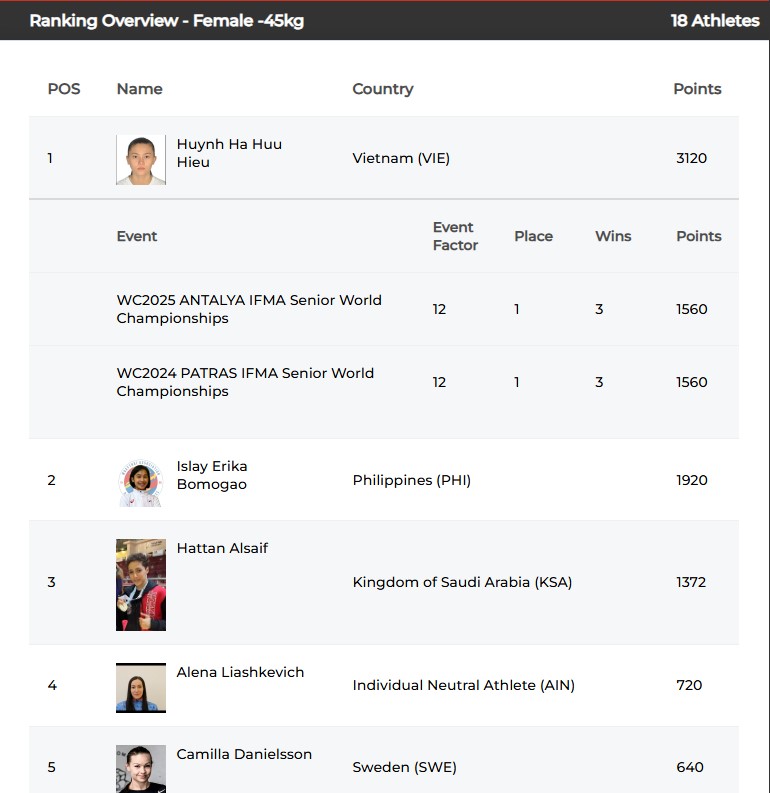This screenshot has height=793, width=770.
Task: Click the Ranking Overview Female -45kg heading
Action: [x=167, y=21]
